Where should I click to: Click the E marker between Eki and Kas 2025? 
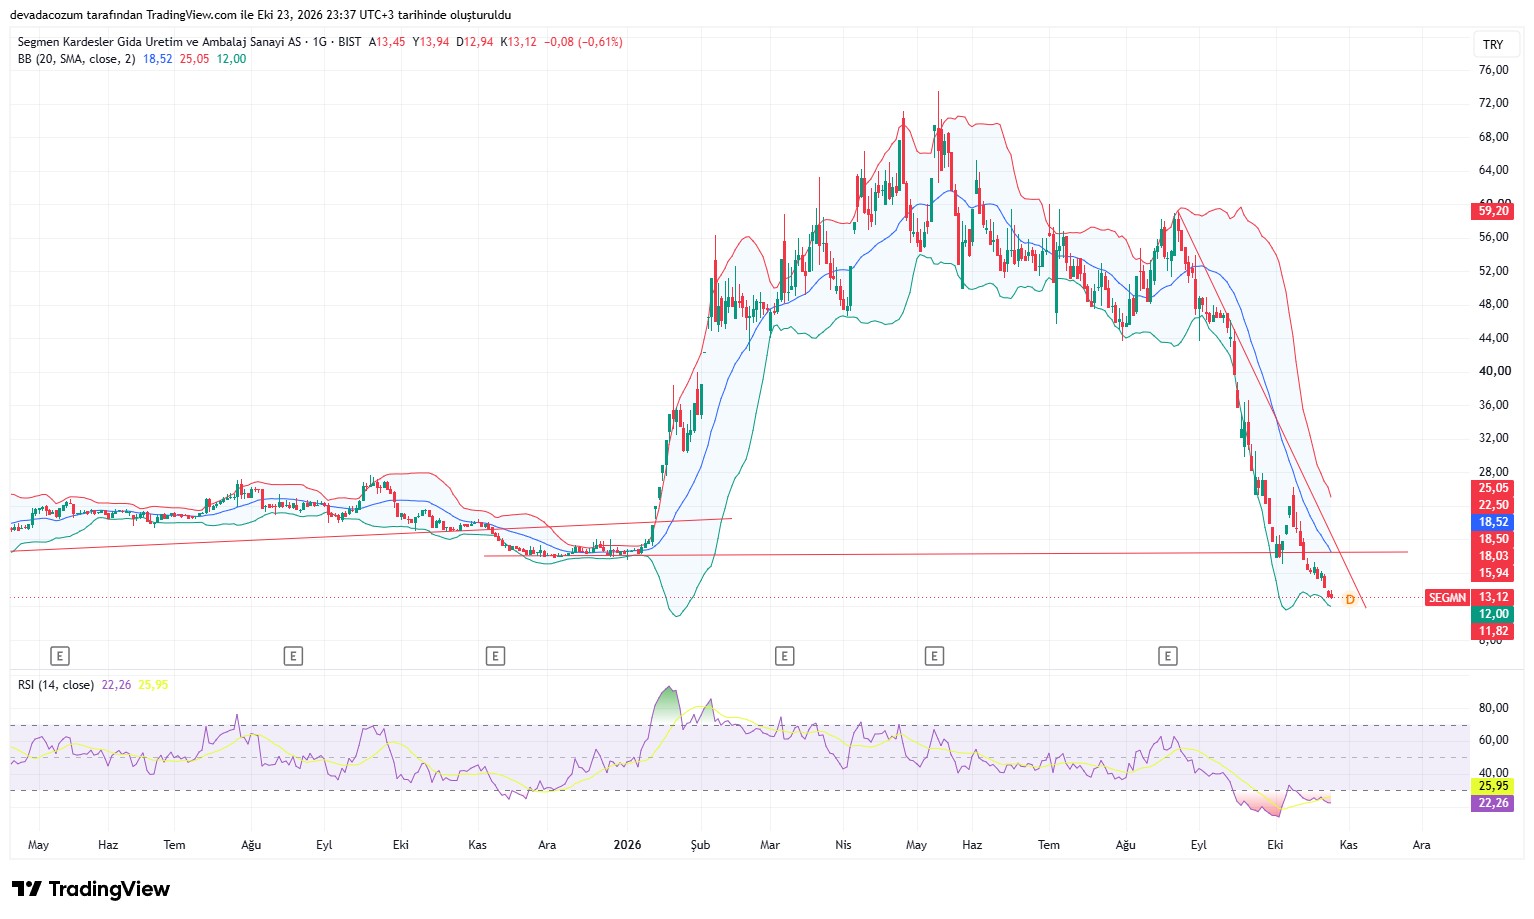[x=495, y=656]
